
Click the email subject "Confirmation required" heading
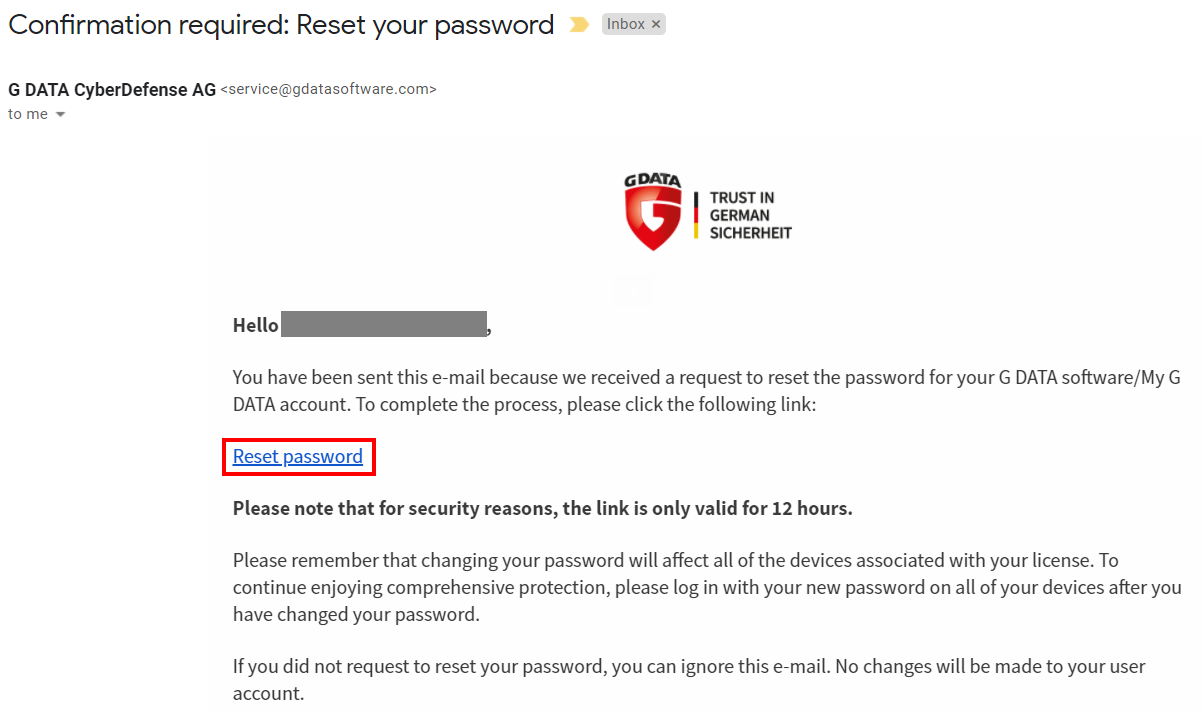click(x=148, y=25)
